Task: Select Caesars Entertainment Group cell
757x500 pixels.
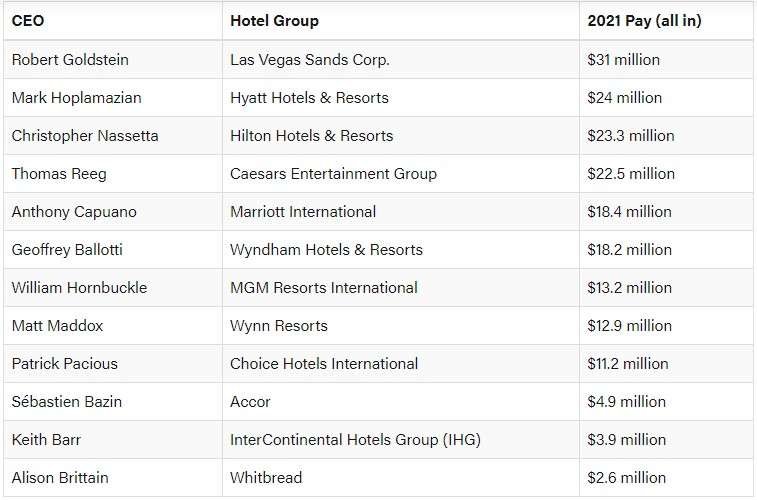Action: click(401, 174)
